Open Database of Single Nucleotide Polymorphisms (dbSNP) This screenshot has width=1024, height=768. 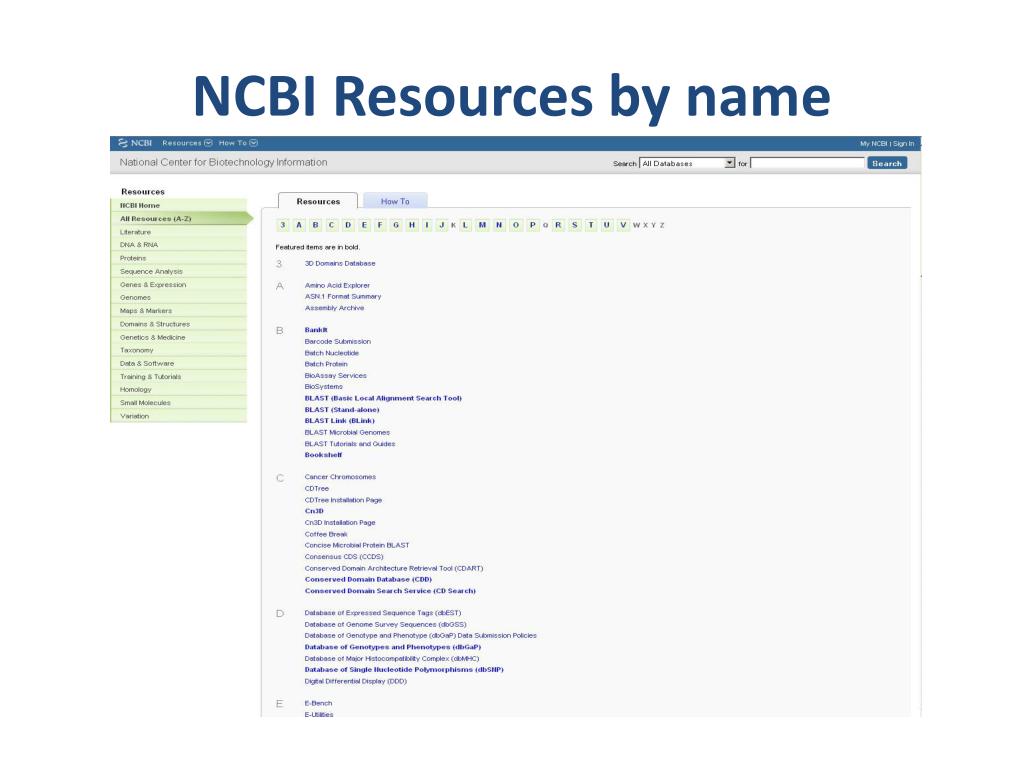(404, 669)
